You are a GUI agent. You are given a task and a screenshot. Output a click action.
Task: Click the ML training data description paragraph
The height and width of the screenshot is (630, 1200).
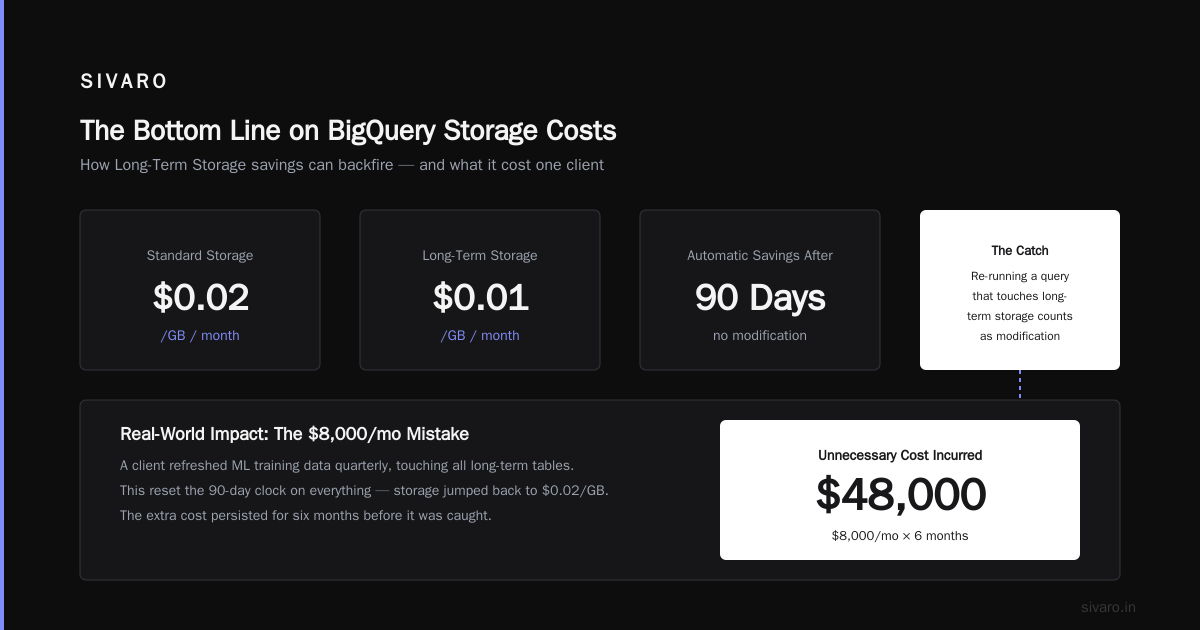[x=364, y=491]
